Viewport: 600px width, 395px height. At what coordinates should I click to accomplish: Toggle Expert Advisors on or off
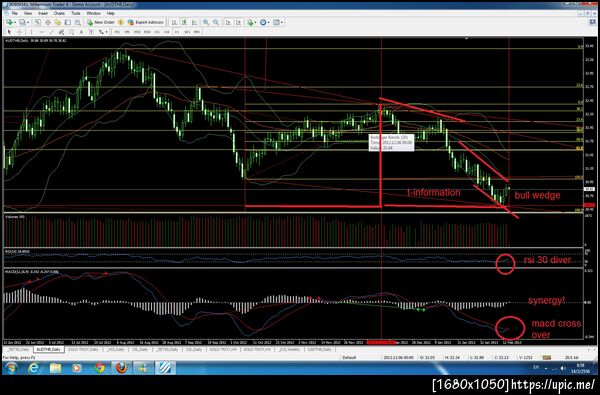click(146, 22)
